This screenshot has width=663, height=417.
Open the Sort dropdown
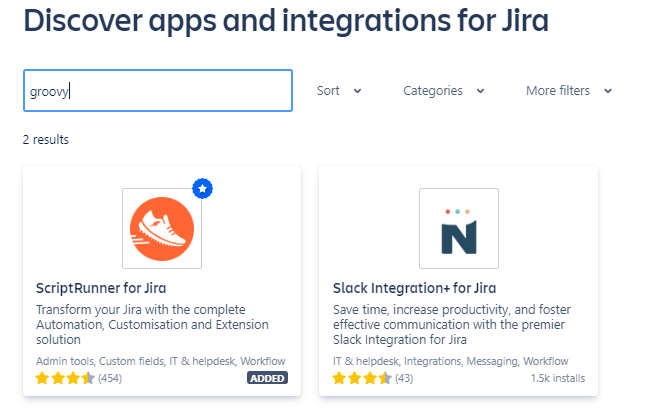[339, 91]
